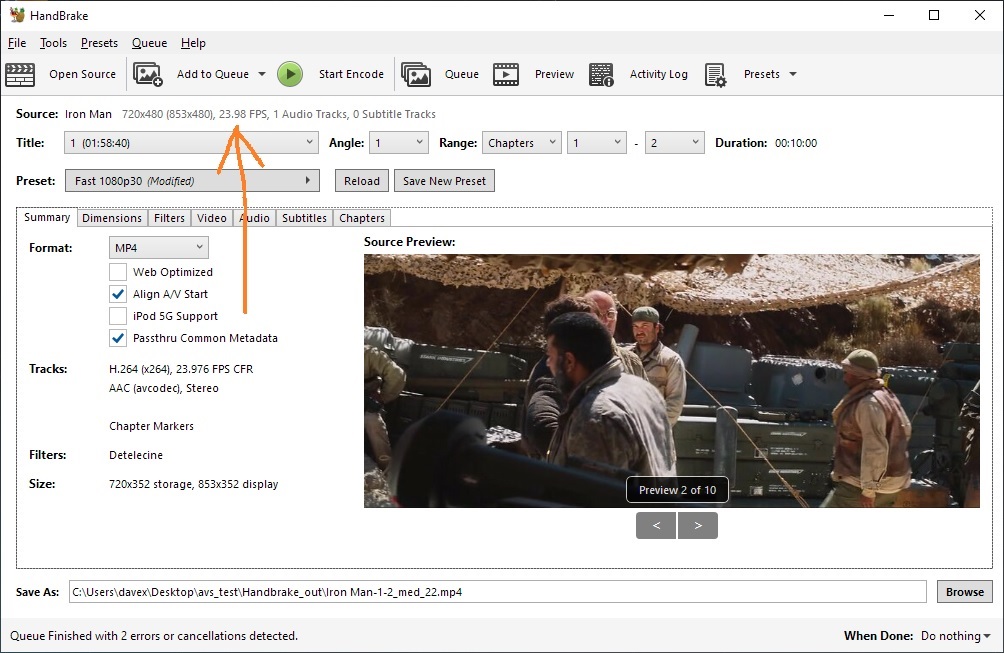This screenshot has height=653, width=1004.
Task: Click the HandBrake app icon in title bar
Action: 17,15
